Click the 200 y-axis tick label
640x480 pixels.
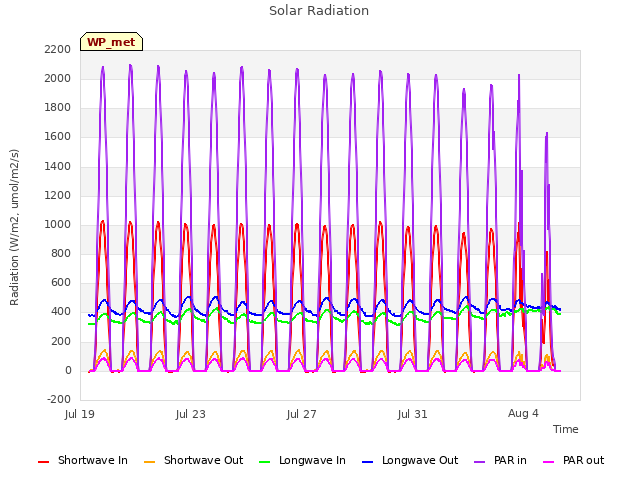61,341
